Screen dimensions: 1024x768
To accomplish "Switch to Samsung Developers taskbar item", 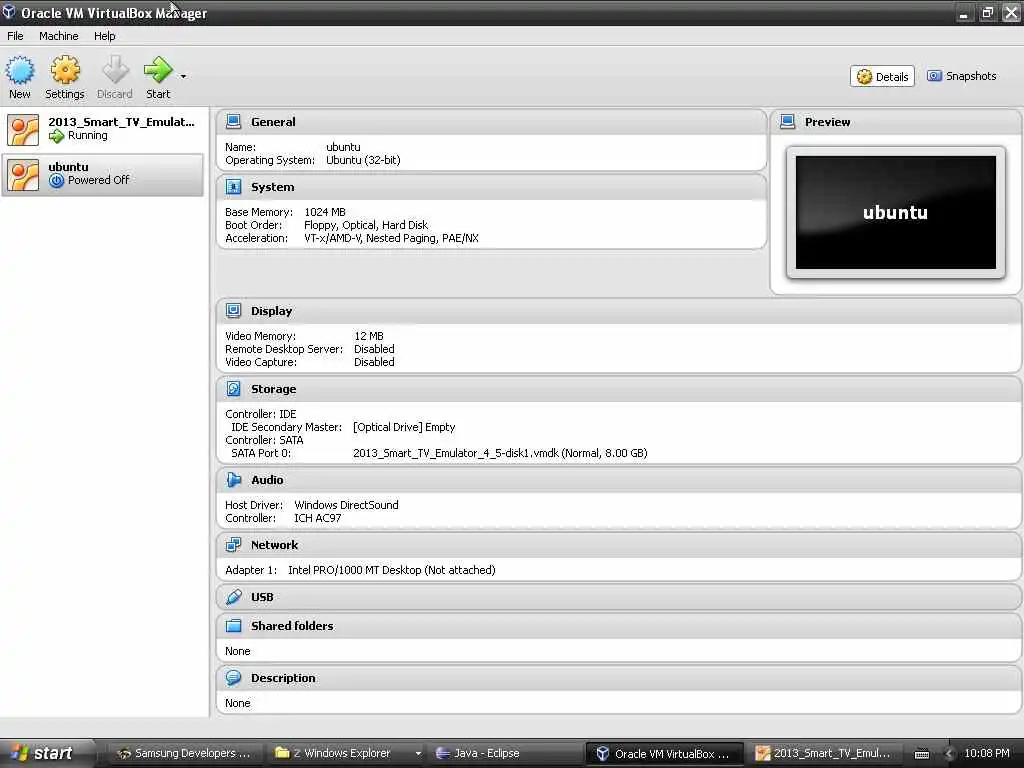I will pyautogui.click(x=184, y=754).
